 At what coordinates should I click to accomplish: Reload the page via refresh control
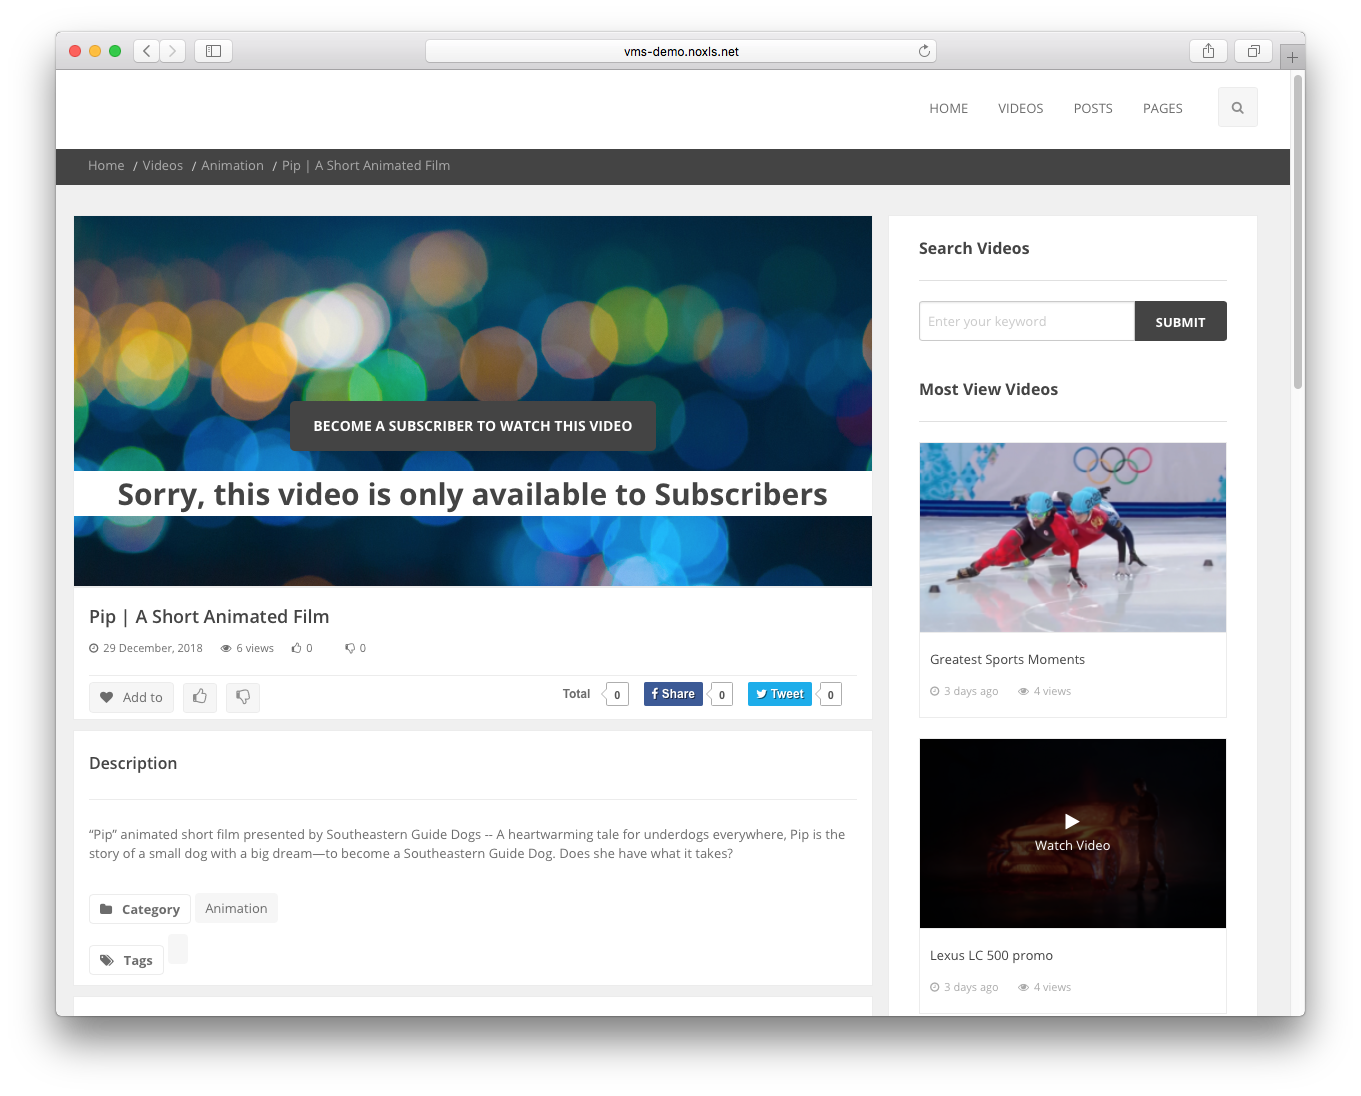tap(924, 50)
